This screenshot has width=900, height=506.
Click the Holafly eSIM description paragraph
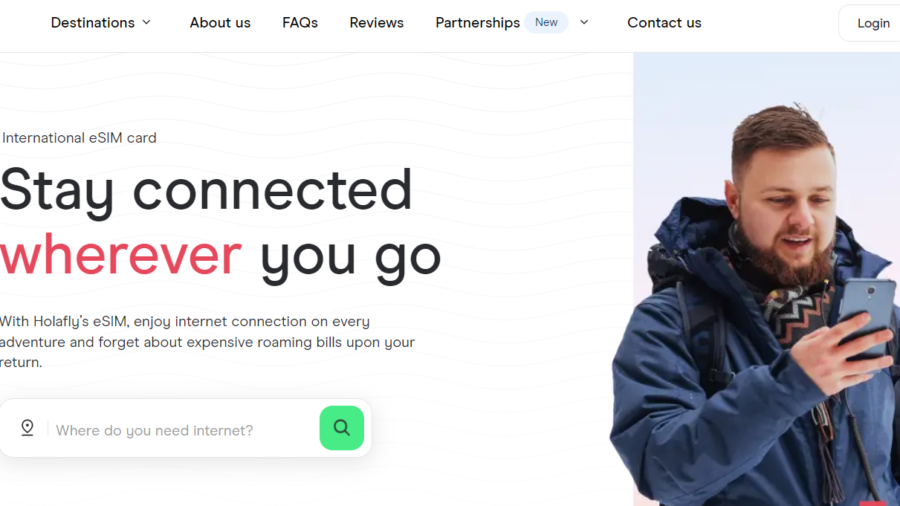tap(207, 342)
